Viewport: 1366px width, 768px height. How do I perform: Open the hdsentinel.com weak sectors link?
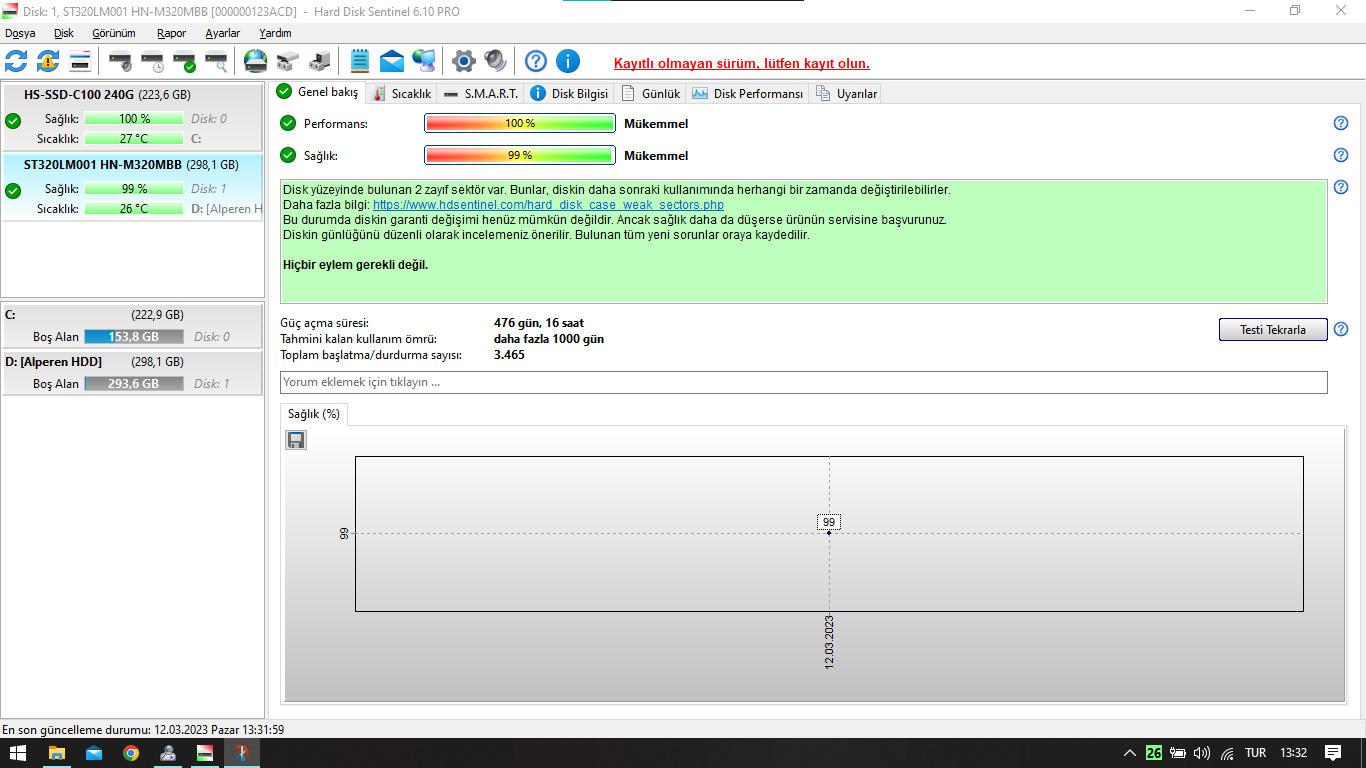tap(548, 205)
